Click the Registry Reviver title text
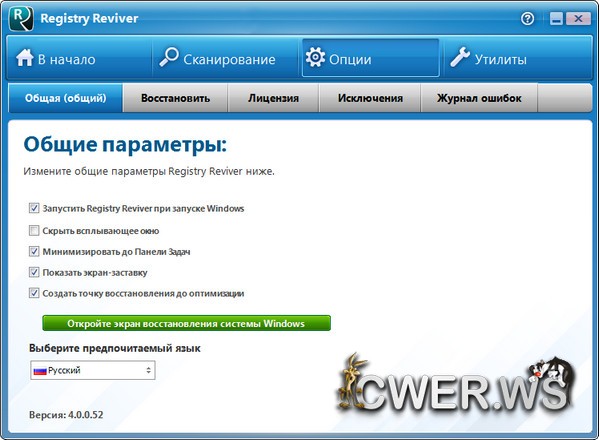Image resolution: width=599 pixels, height=440 pixels. coord(89,18)
